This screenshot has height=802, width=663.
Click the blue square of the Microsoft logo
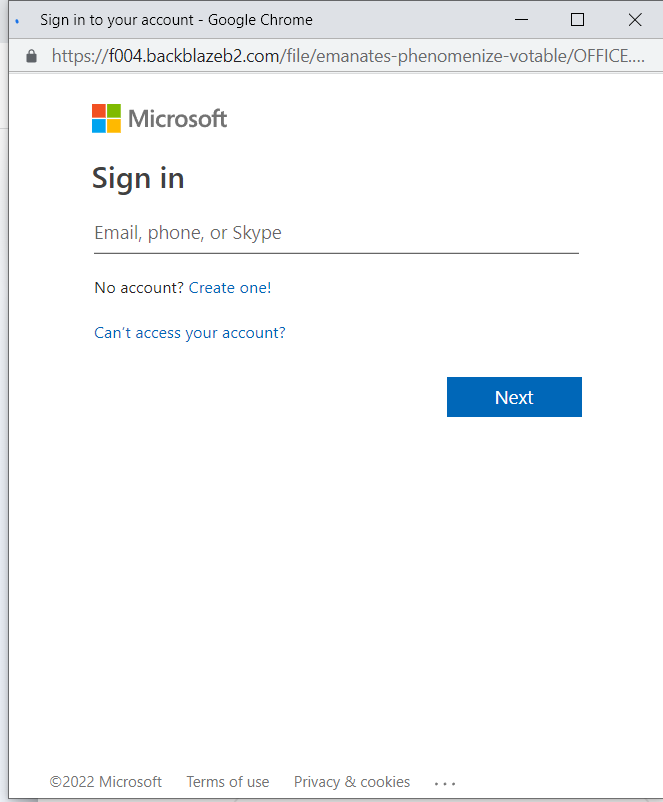point(99,126)
